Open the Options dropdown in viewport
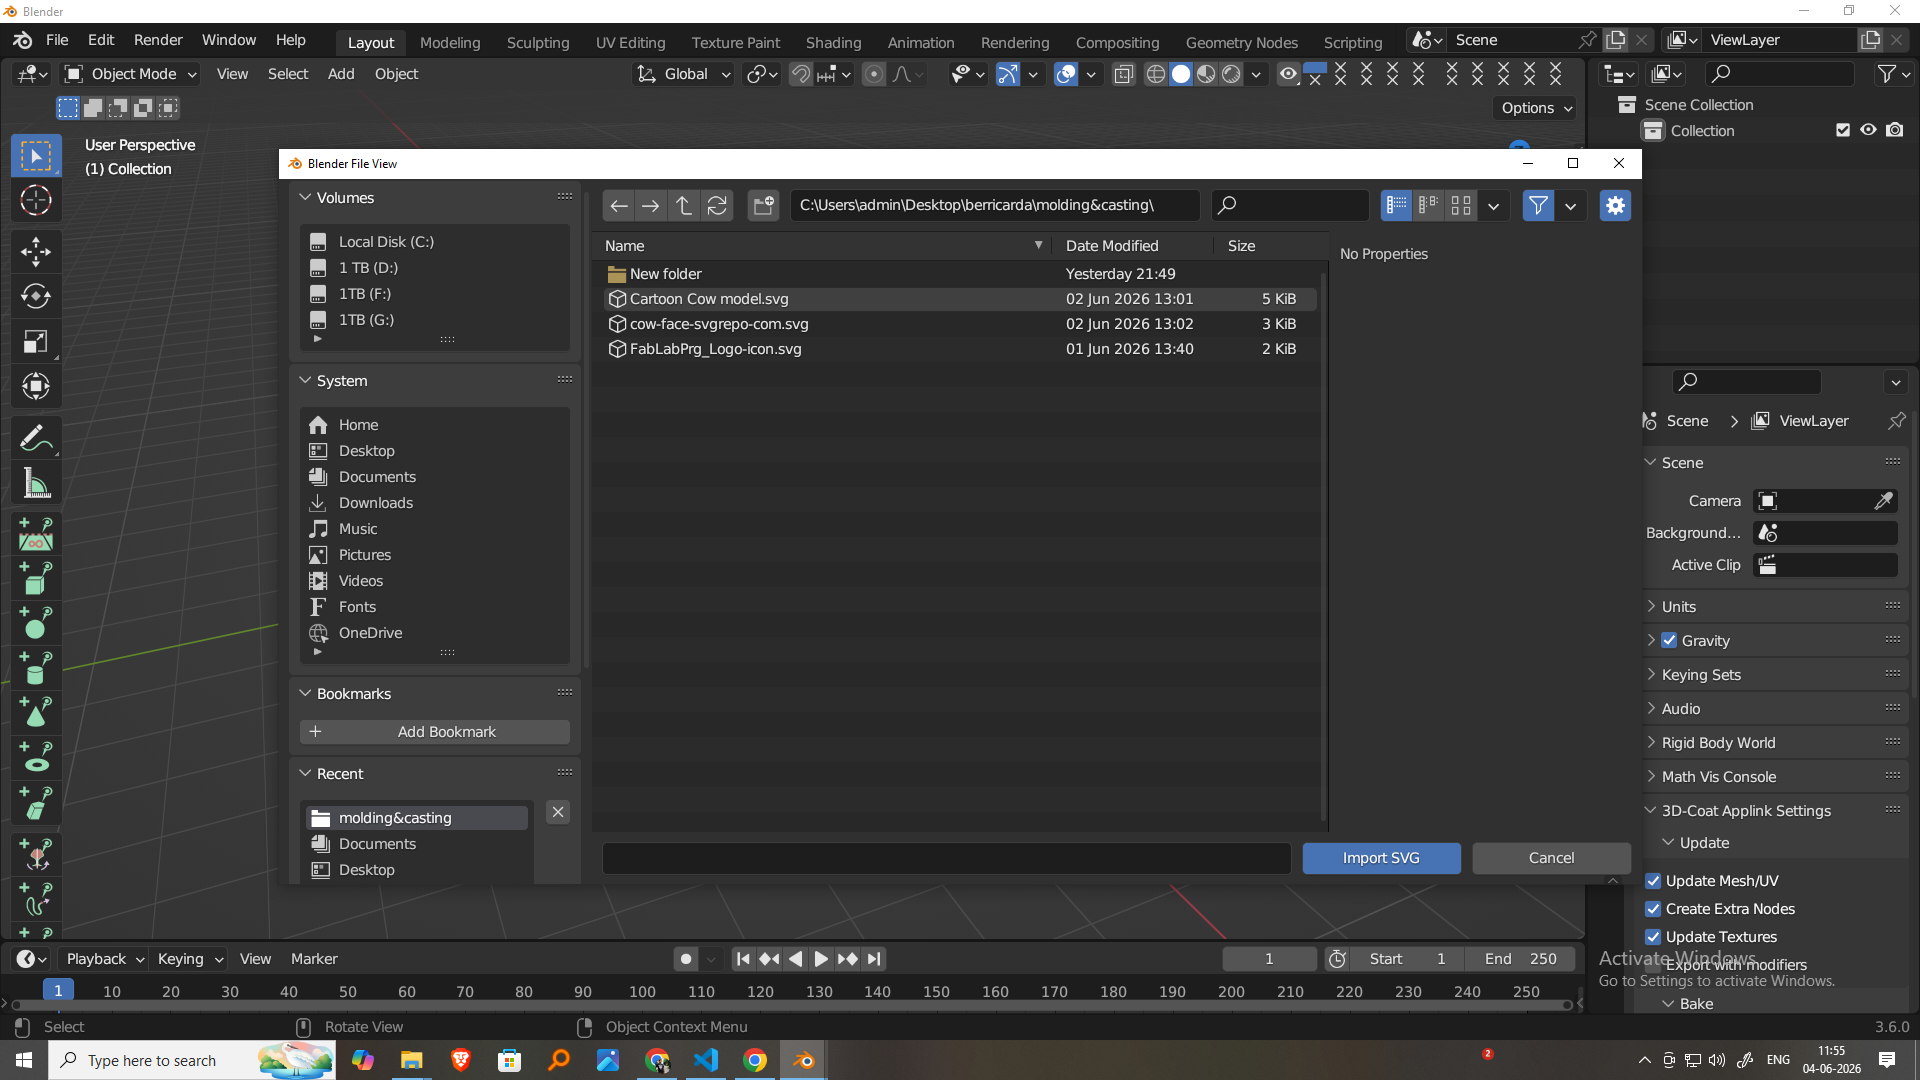1920x1080 pixels. click(1536, 108)
